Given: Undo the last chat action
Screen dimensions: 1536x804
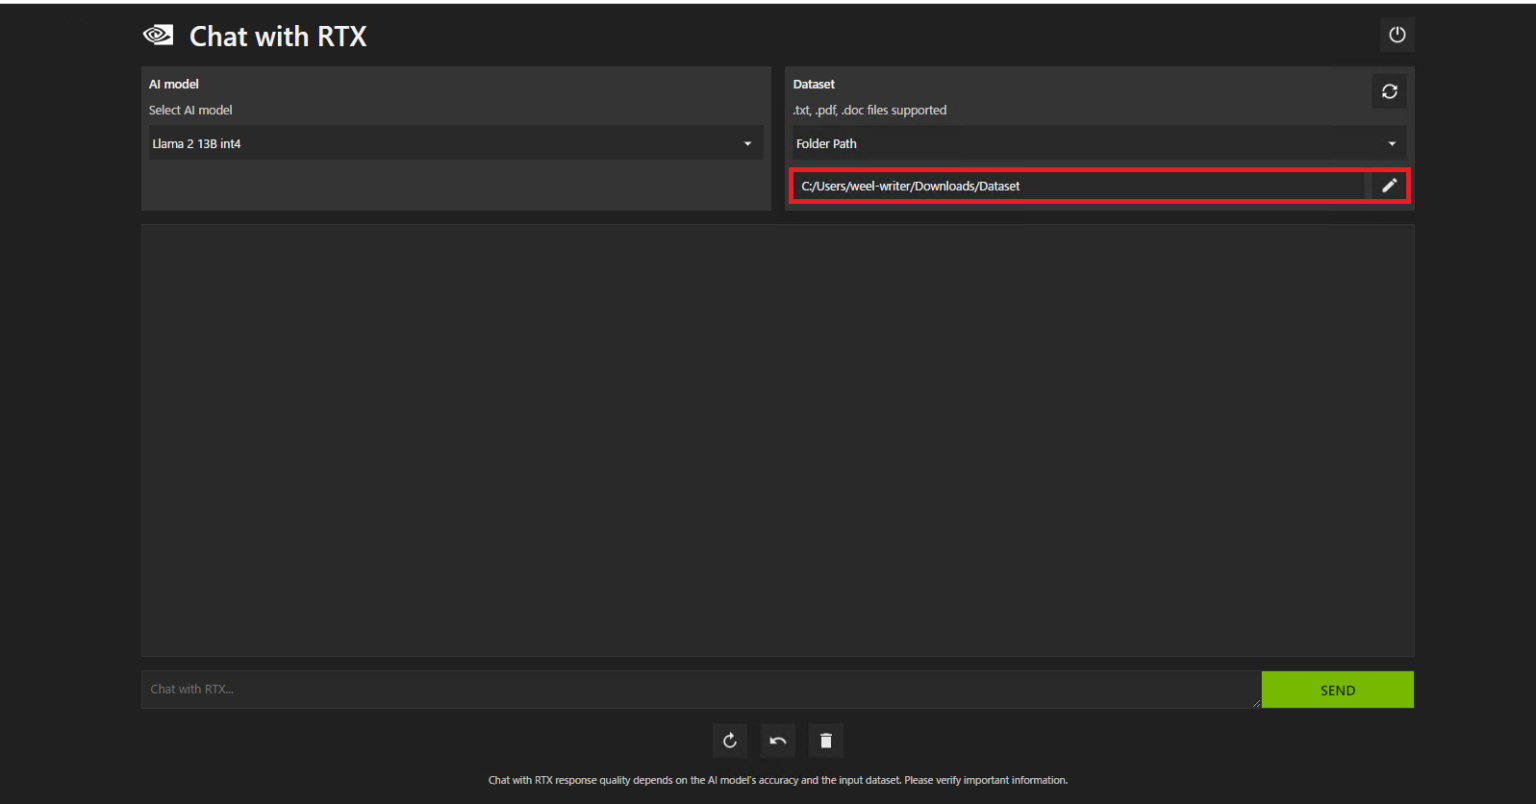Looking at the screenshot, I should tap(777, 740).
